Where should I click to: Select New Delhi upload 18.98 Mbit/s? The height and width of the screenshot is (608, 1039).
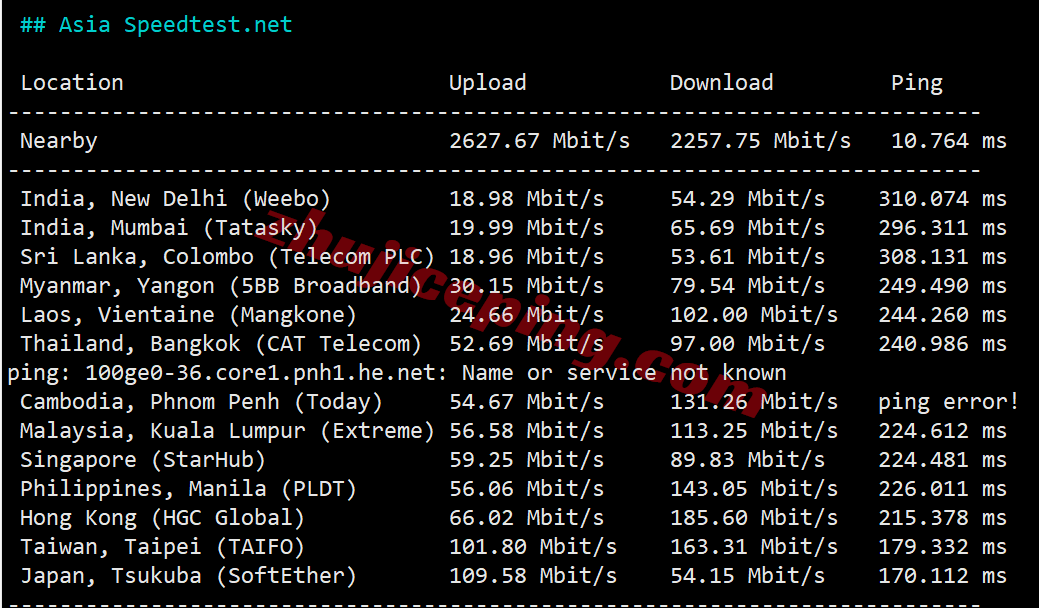(x=527, y=199)
